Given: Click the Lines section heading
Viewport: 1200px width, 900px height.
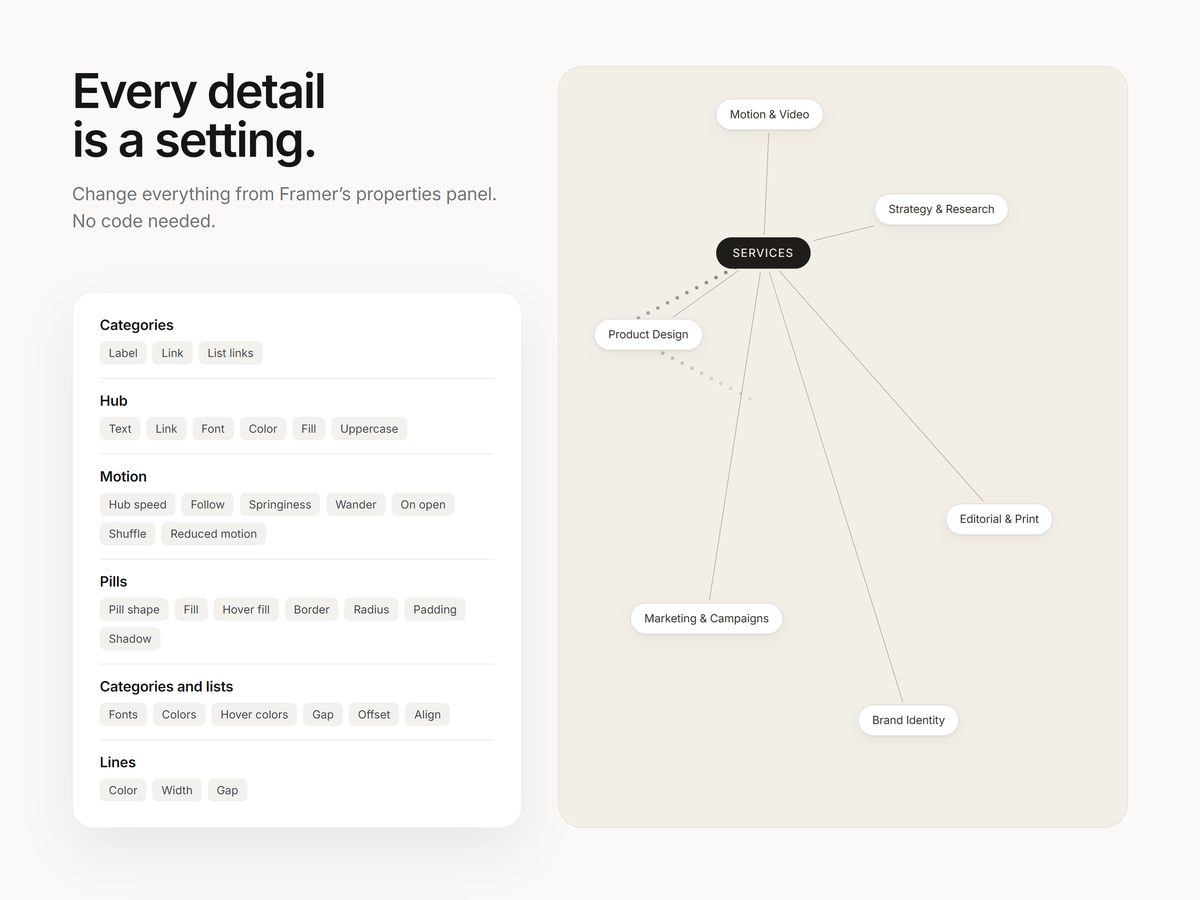Looking at the screenshot, I should [x=118, y=763].
